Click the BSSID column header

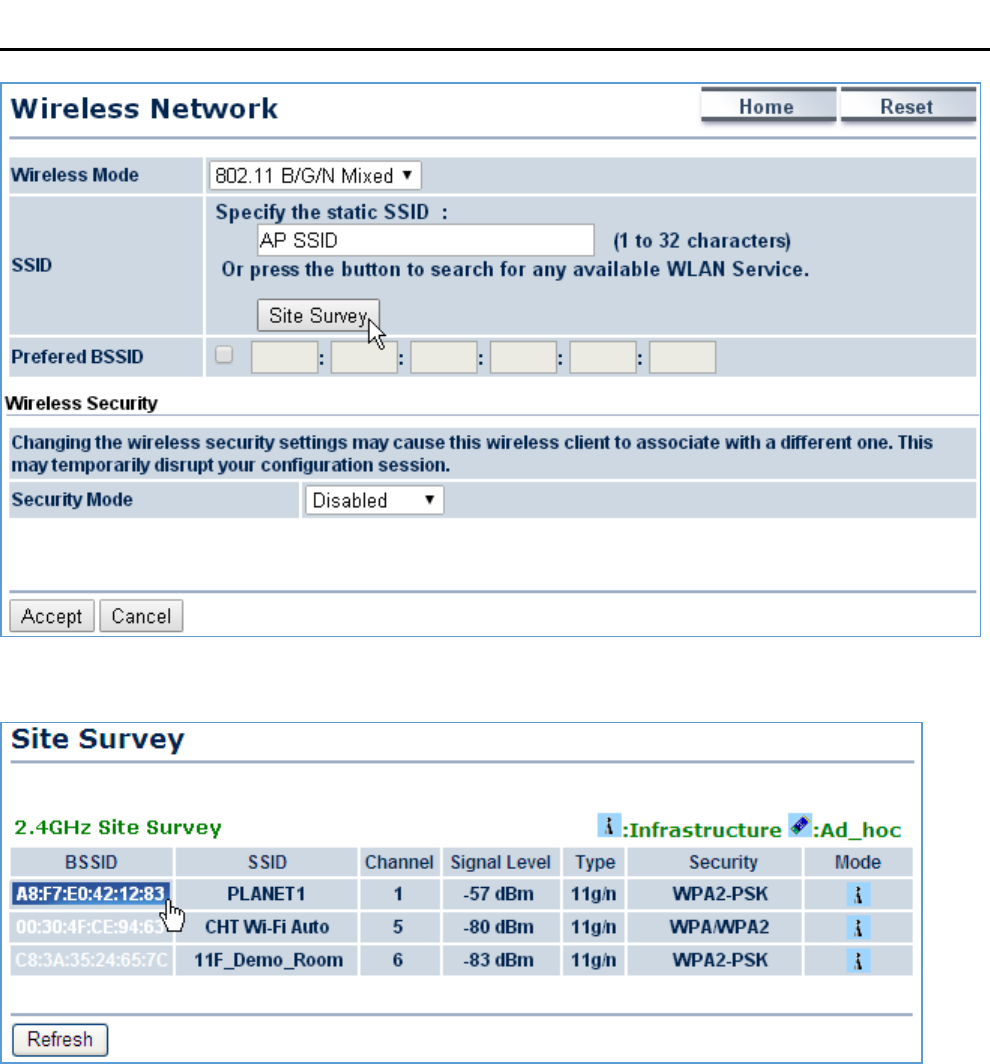click(x=92, y=862)
